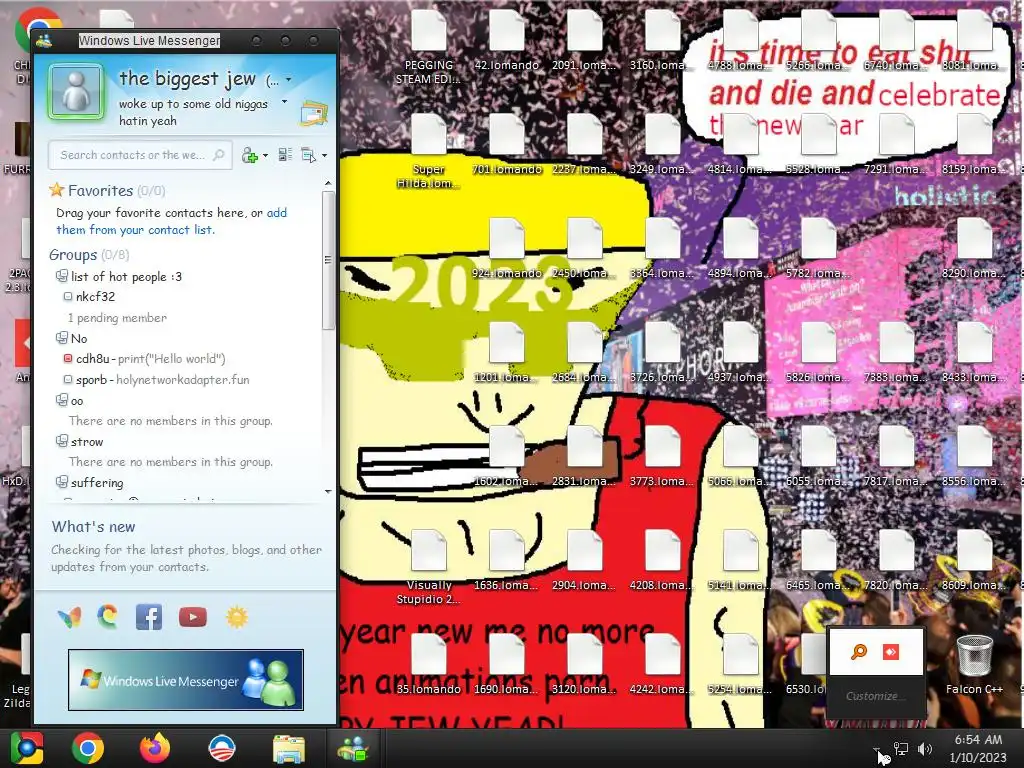The width and height of the screenshot is (1024, 768).
Task: Select the 1636.loma... desktop file
Action: pyautogui.click(x=507, y=560)
